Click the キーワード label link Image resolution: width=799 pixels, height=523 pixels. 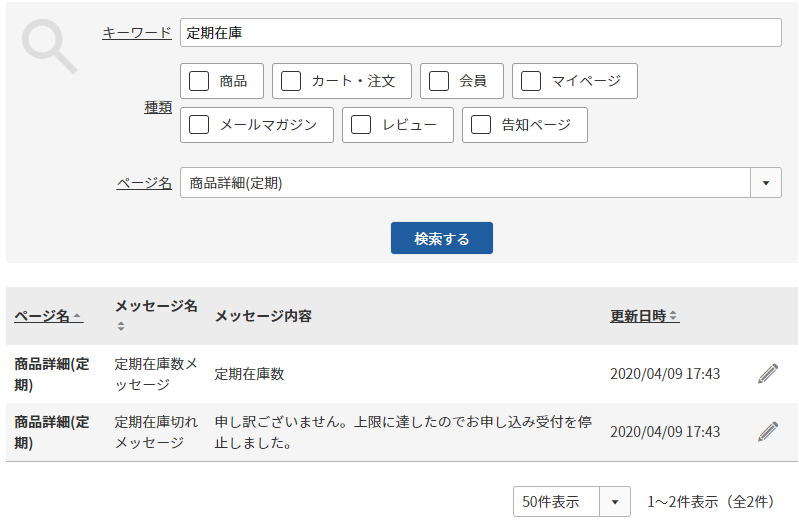(137, 33)
